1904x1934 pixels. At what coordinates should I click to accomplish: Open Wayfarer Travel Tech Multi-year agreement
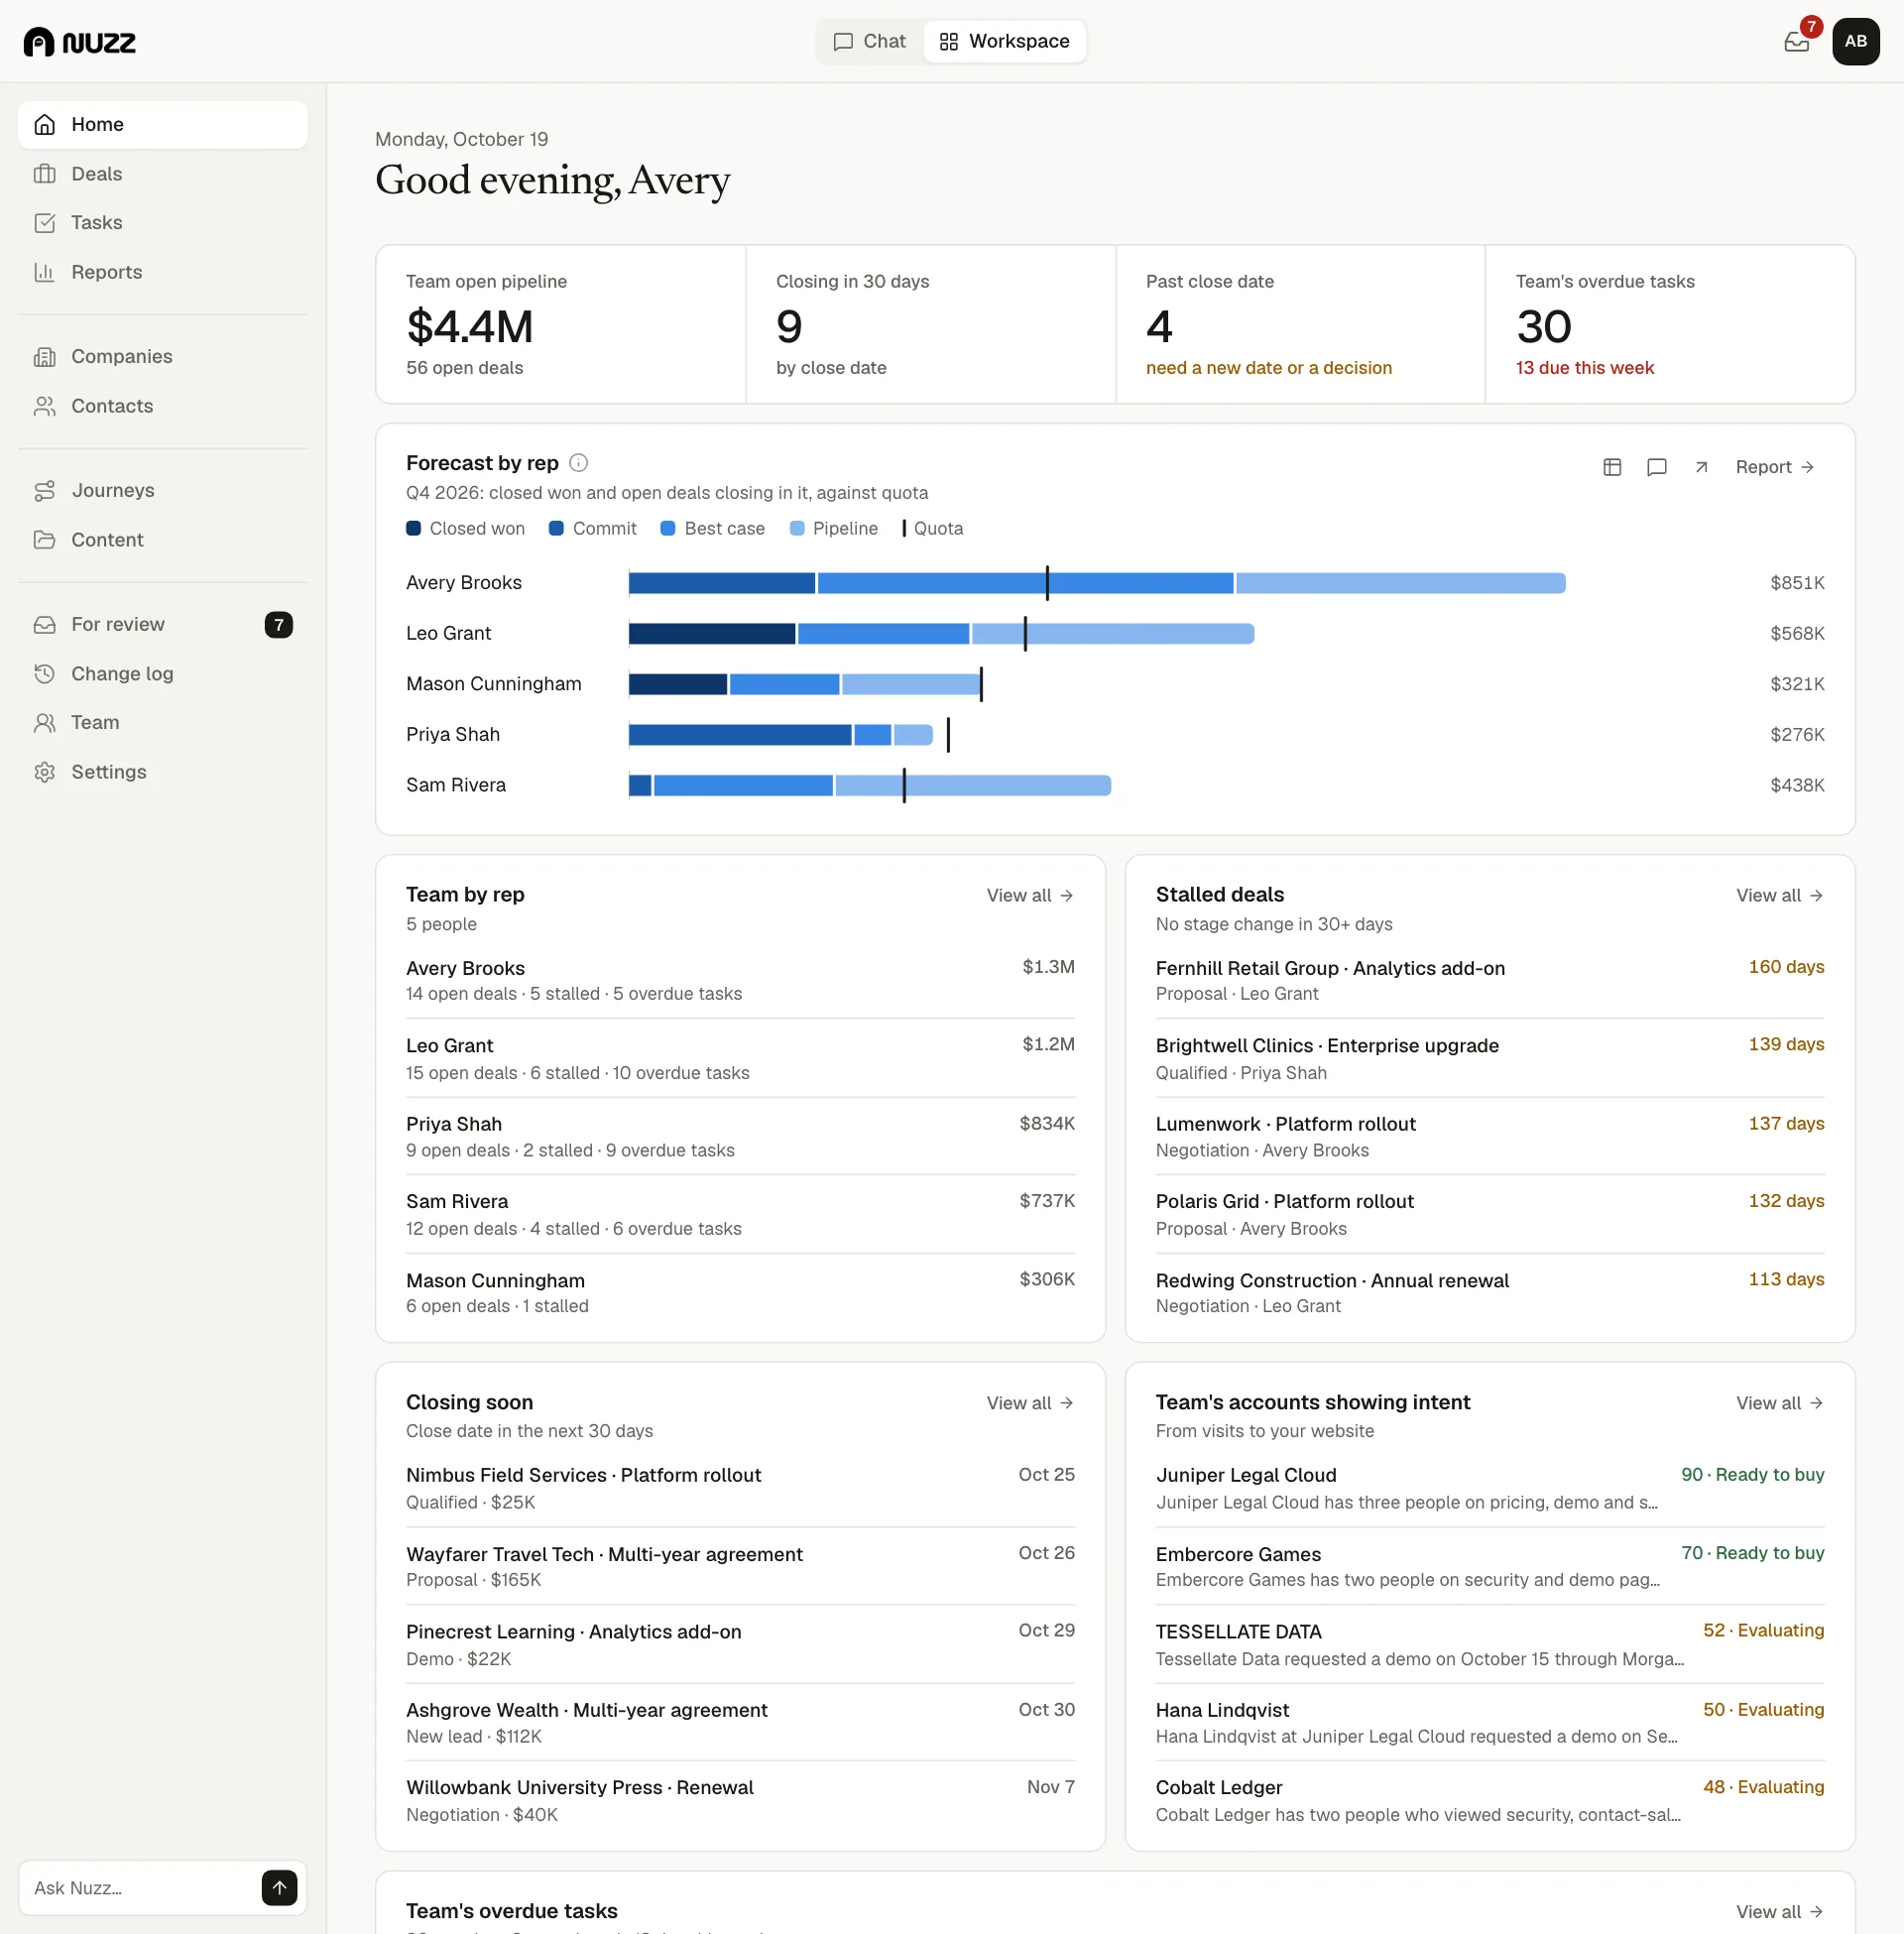(740, 1566)
